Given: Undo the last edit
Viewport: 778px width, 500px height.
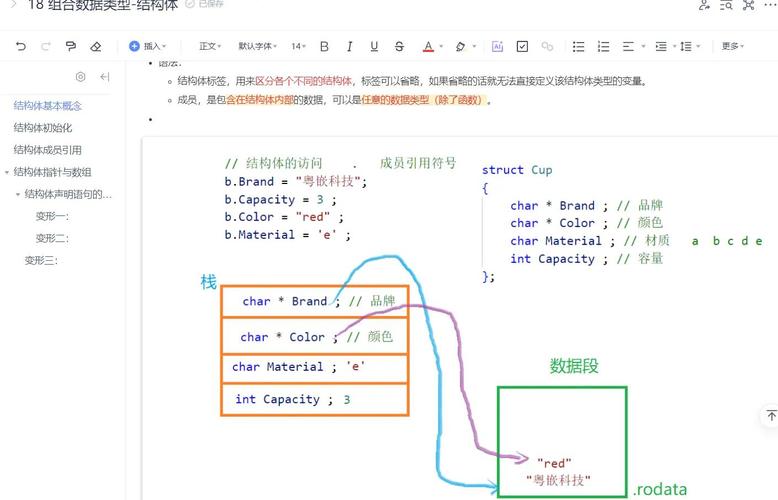Looking at the screenshot, I should click(21, 46).
